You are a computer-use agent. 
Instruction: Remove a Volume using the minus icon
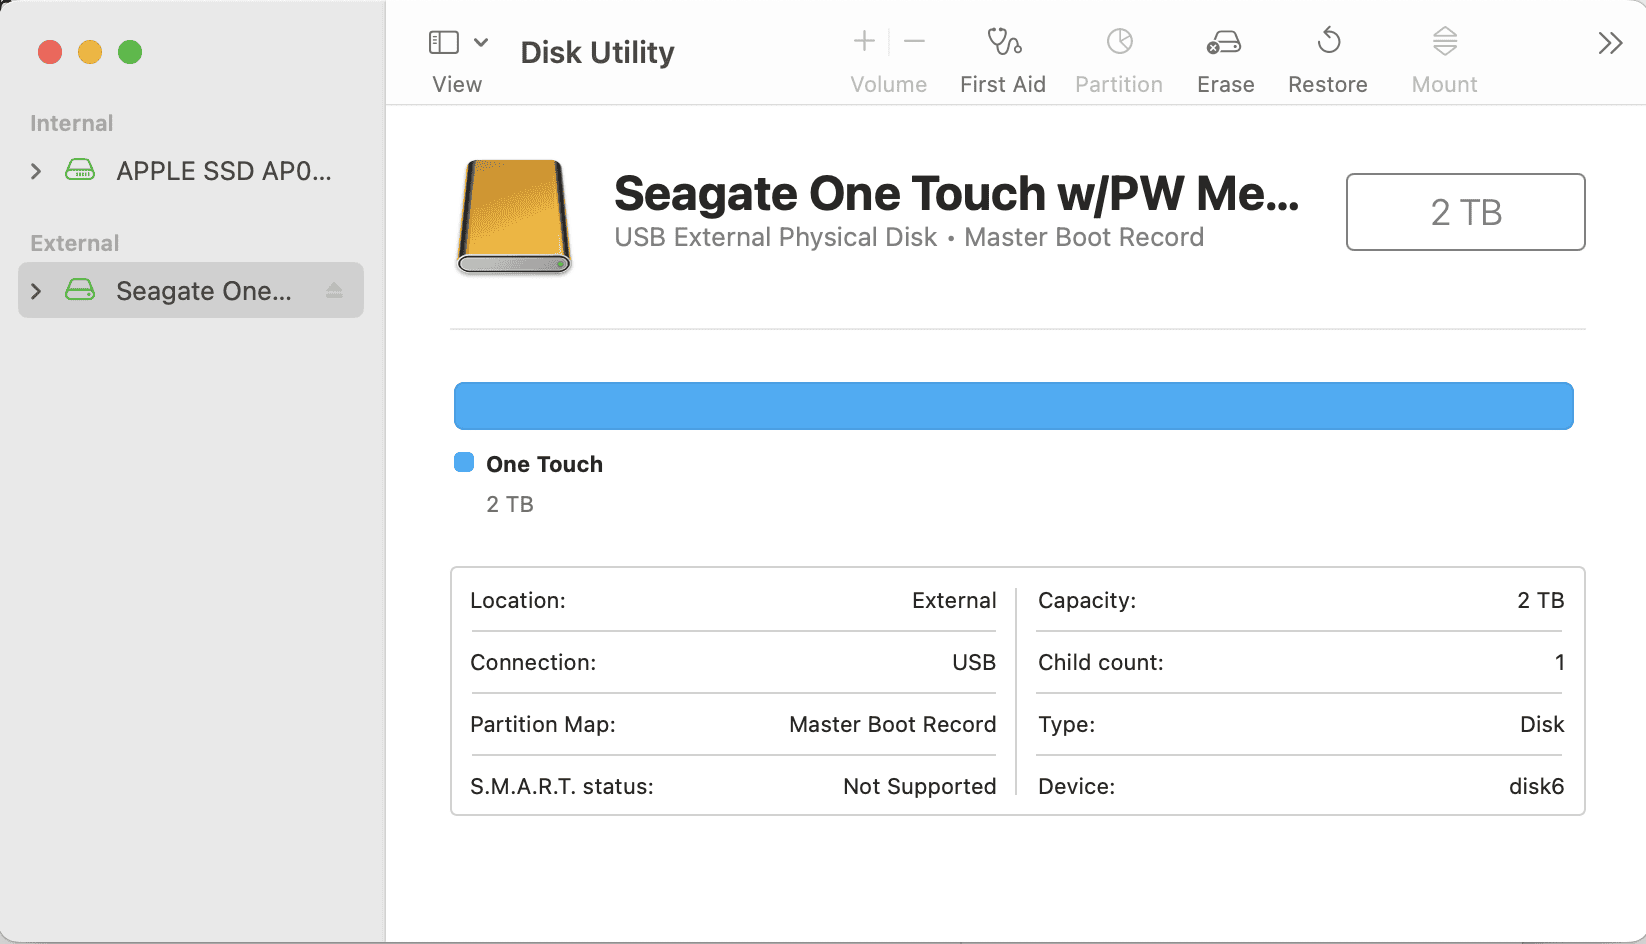click(x=913, y=41)
